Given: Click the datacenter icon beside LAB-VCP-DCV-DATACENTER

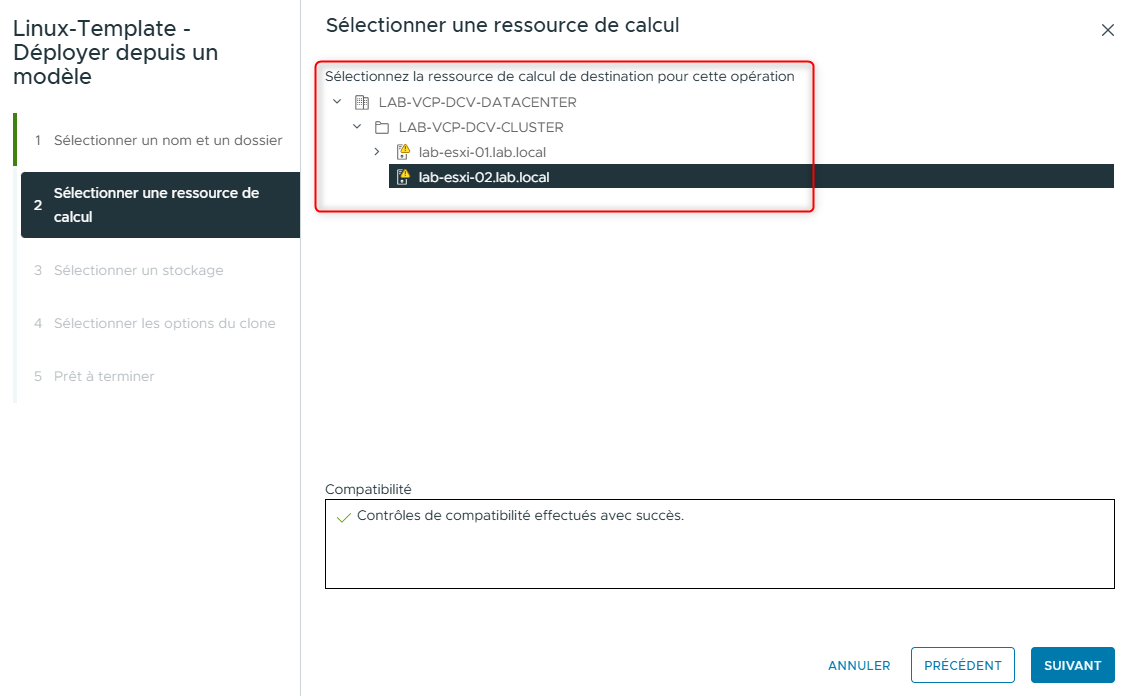Looking at the screenshot, I should click(362, 101).
